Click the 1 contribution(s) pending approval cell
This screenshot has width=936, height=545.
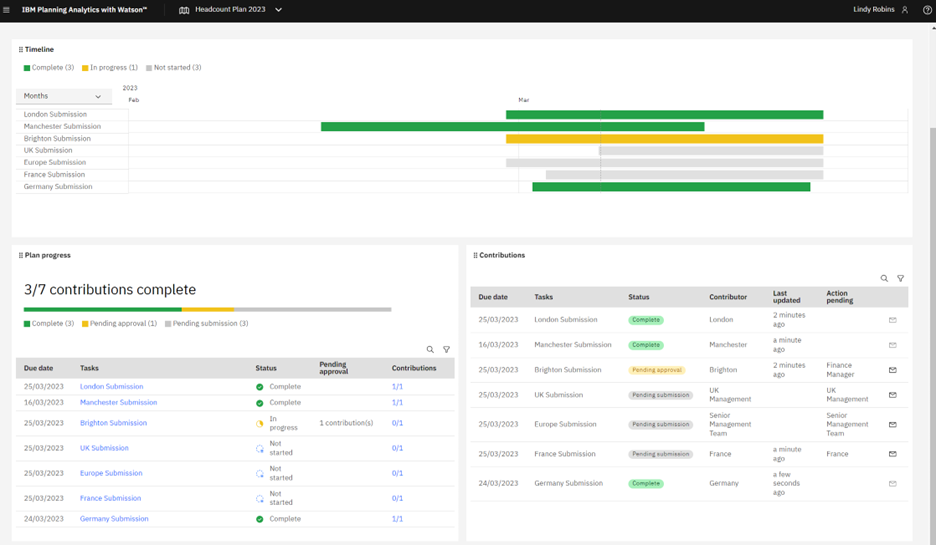346,423
